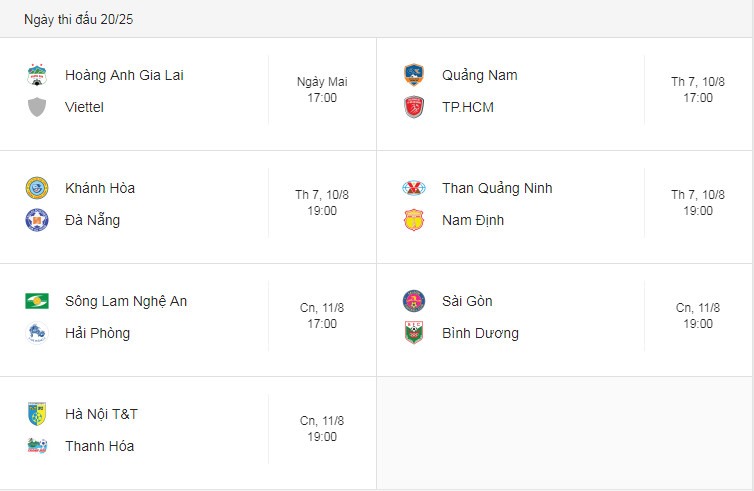Click the TP.HCM red club crest
754x491 pixels.
pos(414,107)
